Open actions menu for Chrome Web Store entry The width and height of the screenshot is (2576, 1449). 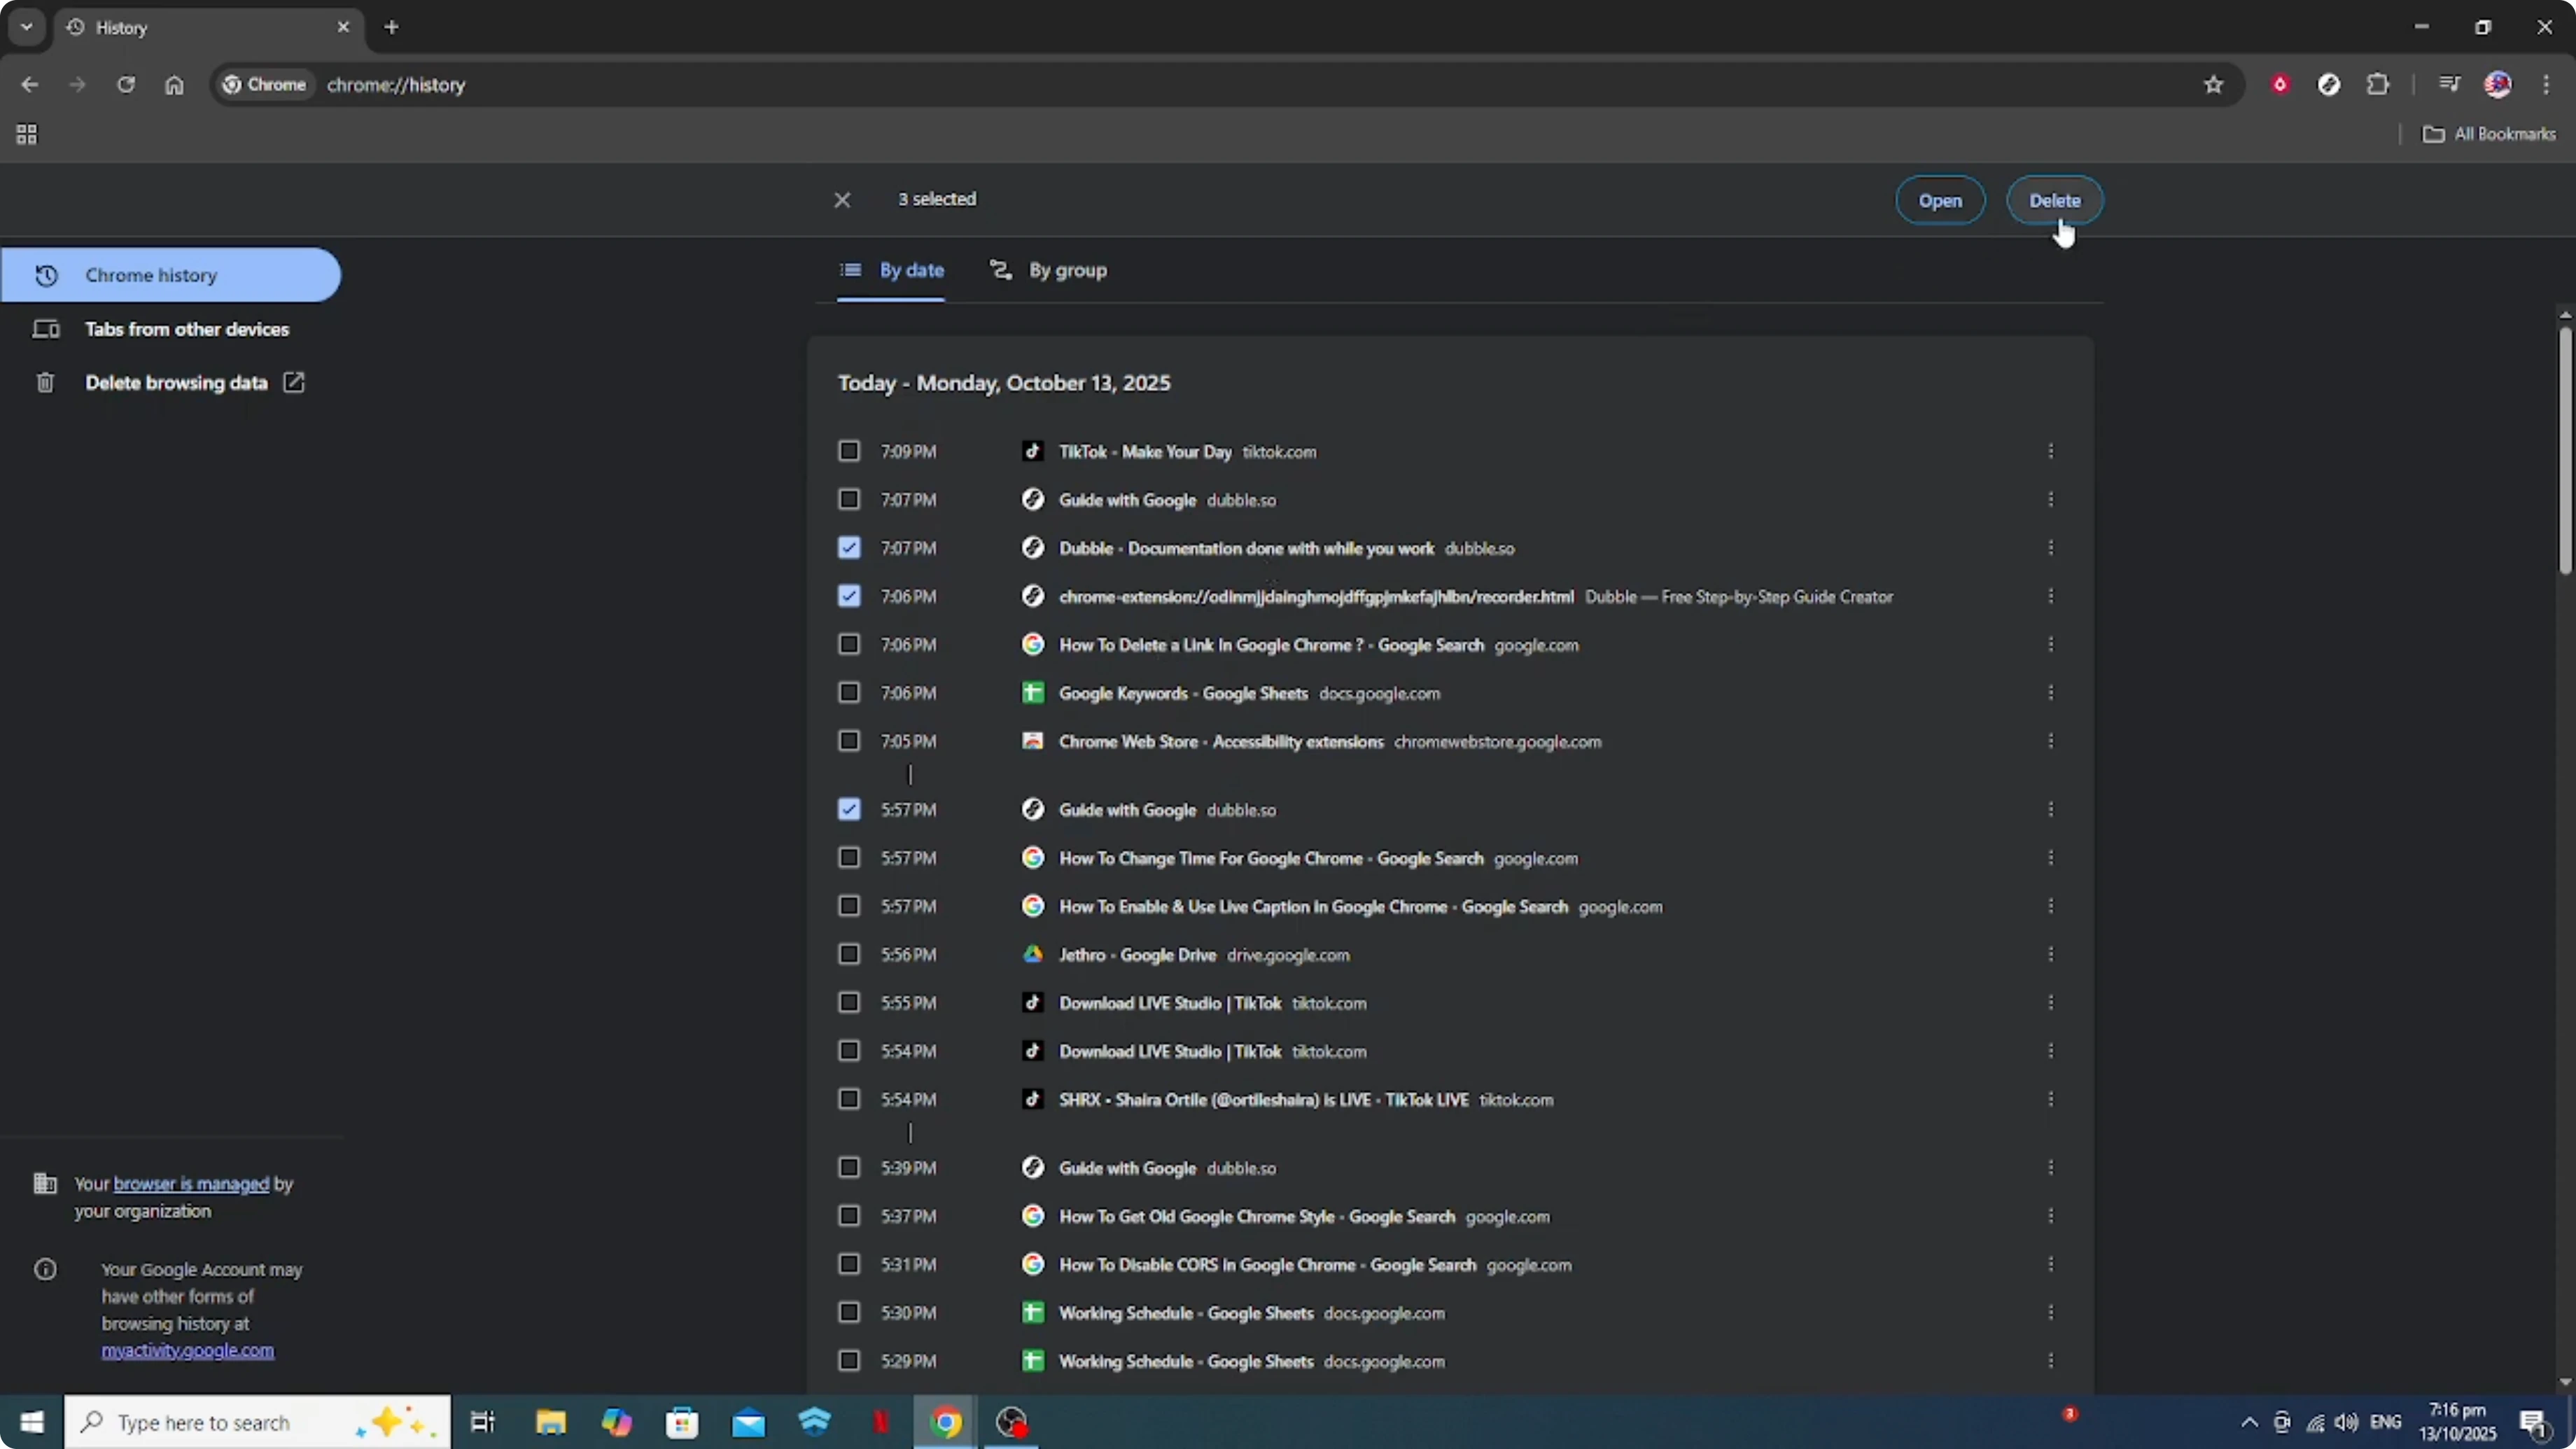pyautogui.click(x=2050, y=741)
